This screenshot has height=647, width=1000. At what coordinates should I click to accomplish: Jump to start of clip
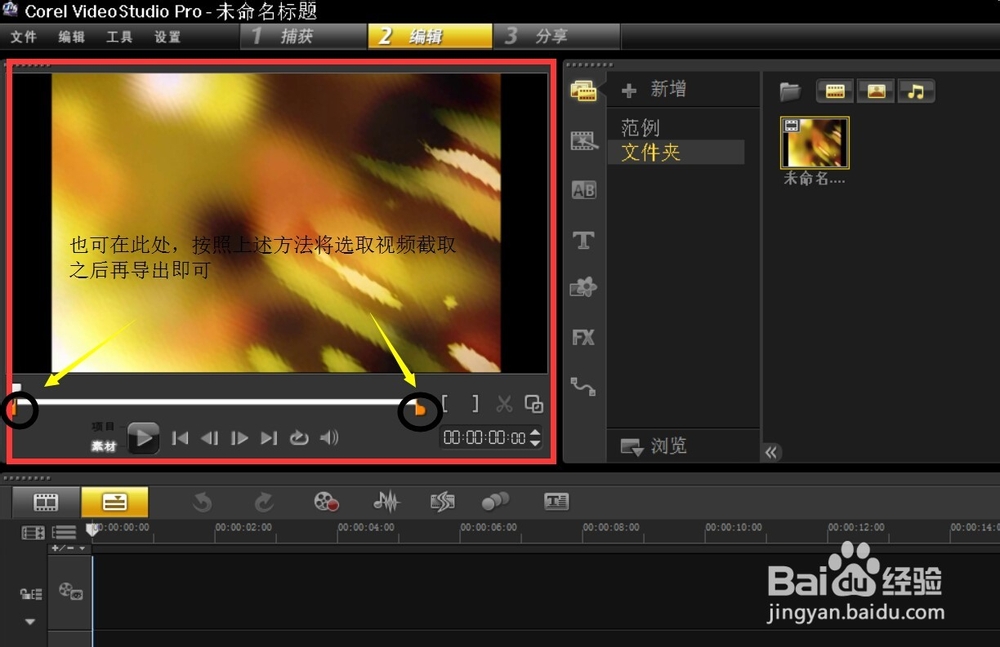pos(180,438)
